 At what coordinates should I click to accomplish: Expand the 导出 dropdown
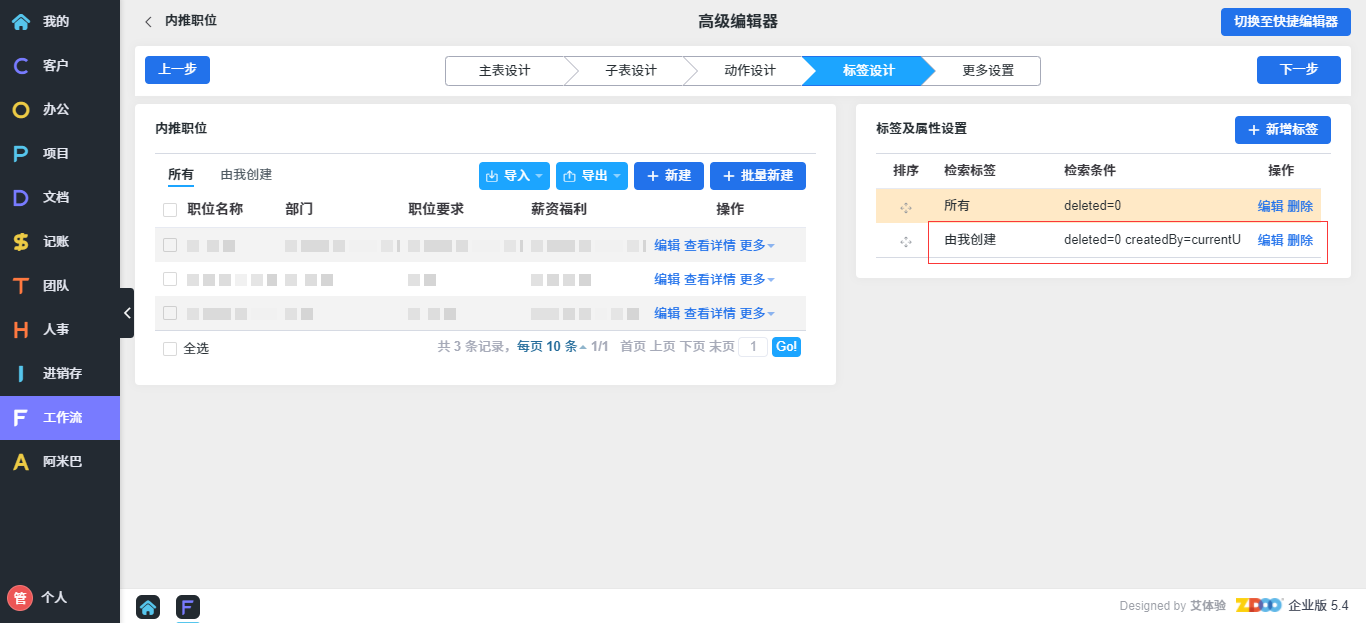coord(591,176)
